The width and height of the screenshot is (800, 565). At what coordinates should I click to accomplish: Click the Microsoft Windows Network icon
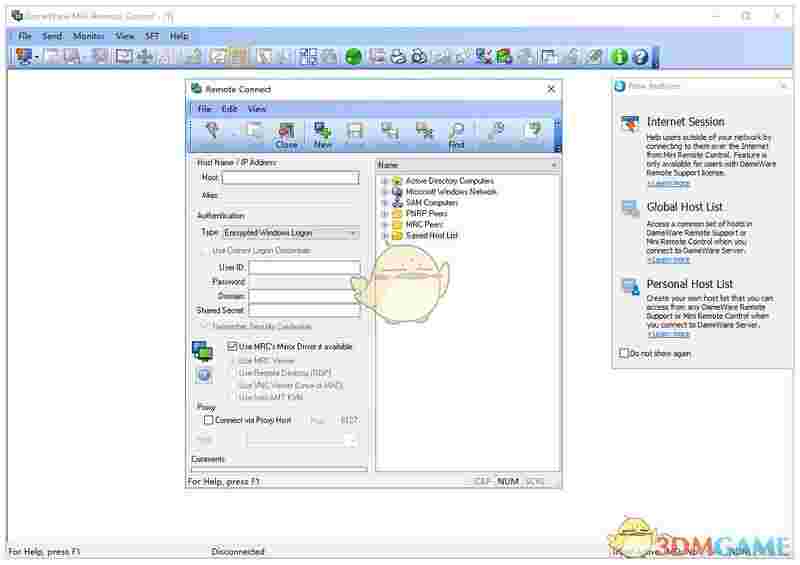tap(397, 192)
